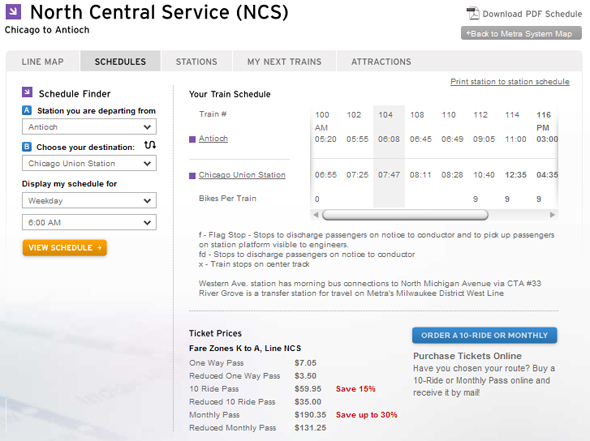Click the blue B destination marker icon
Viewport: 590px width, 441px height.
27,147
